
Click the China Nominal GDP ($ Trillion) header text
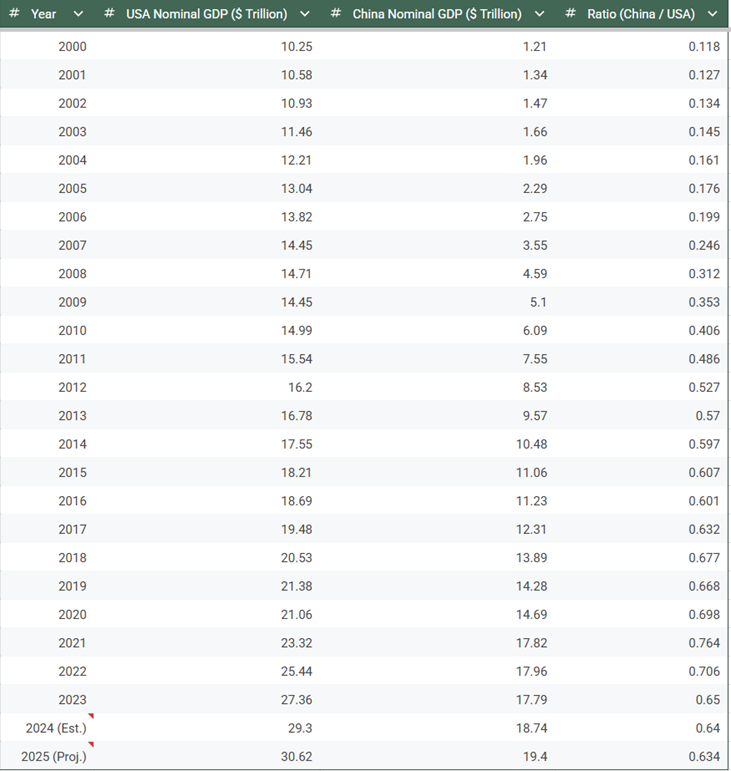click(x=437, y=14)
